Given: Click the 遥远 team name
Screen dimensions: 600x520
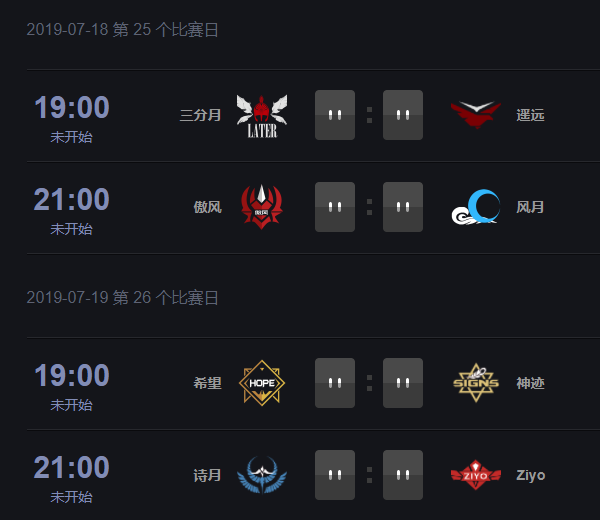Looking at the screenshot, I should [530, 115].
